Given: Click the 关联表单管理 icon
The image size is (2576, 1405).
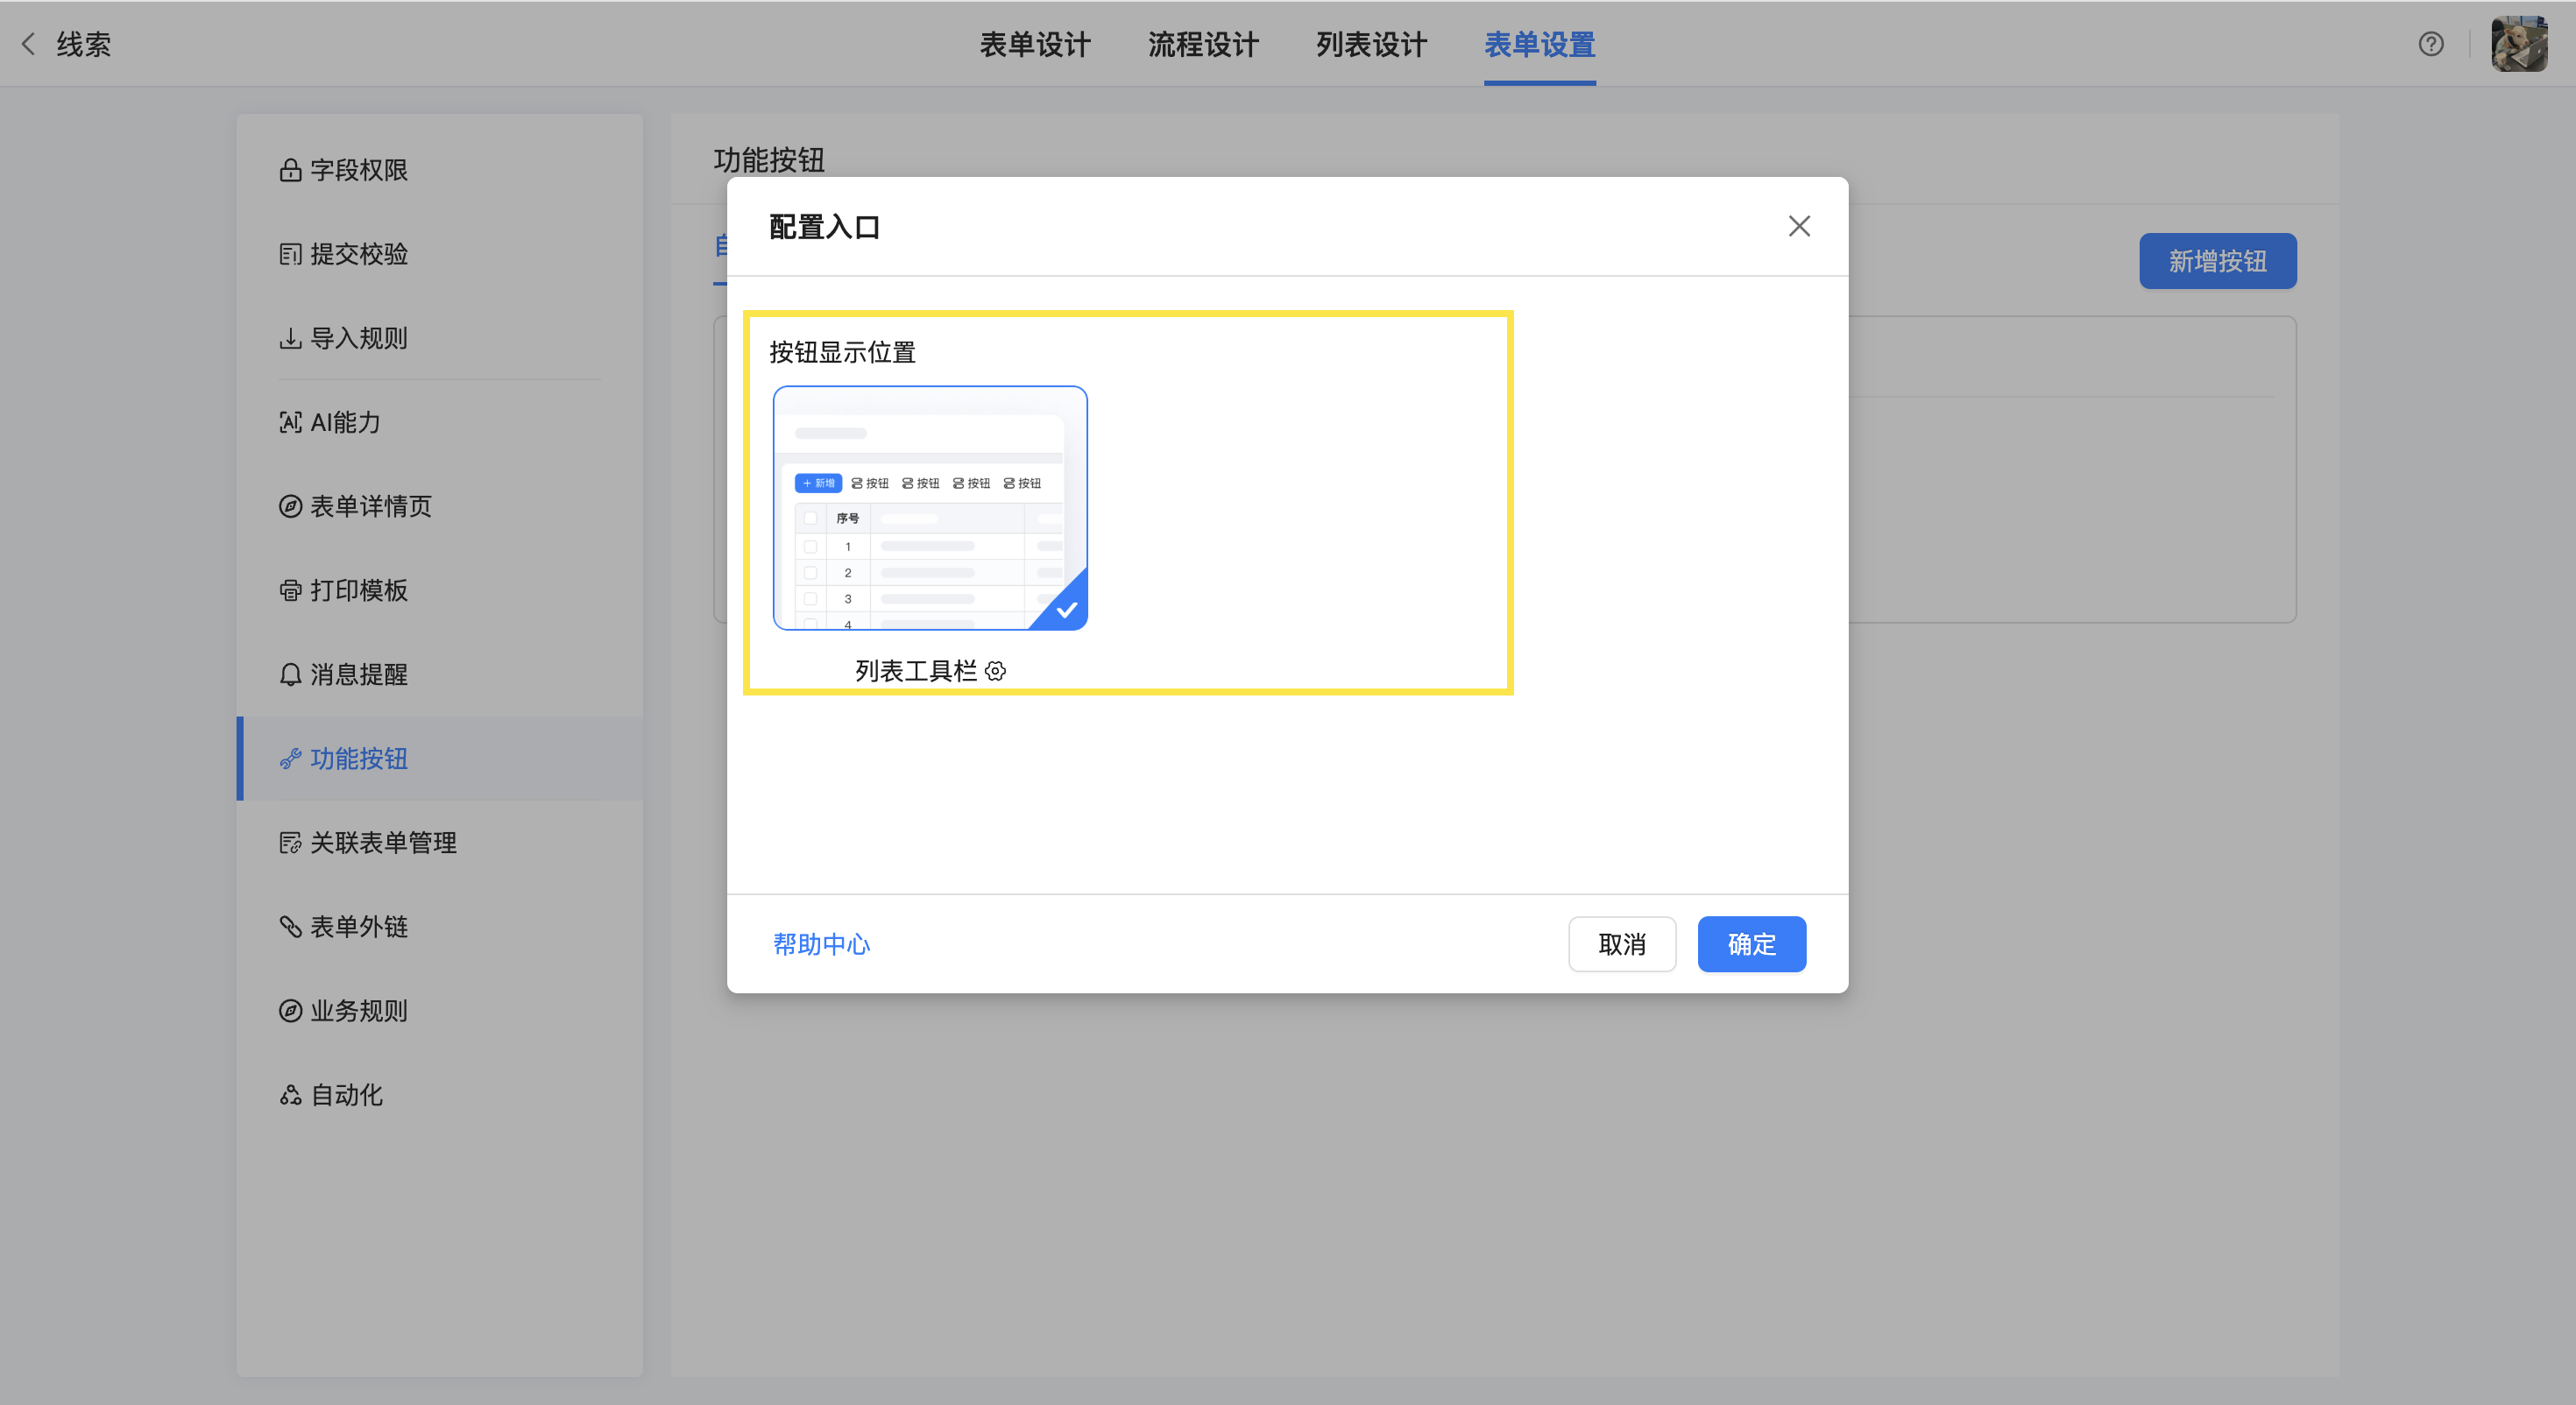Looking at the screenshot, I should (x=290, y=842).
